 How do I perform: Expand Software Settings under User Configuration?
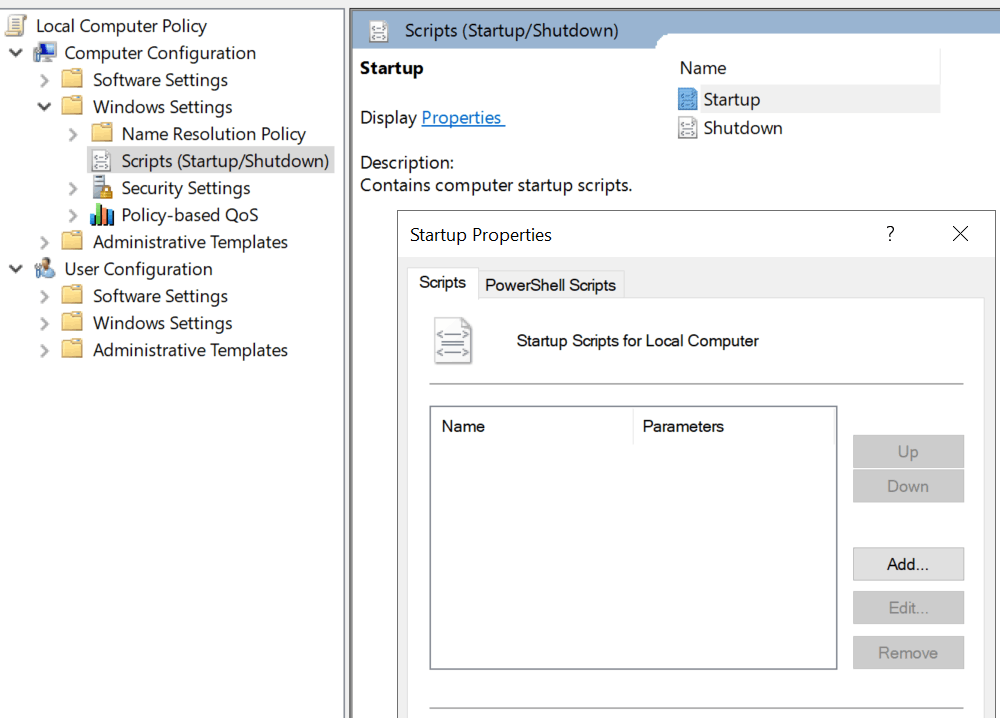pos(44,297)
